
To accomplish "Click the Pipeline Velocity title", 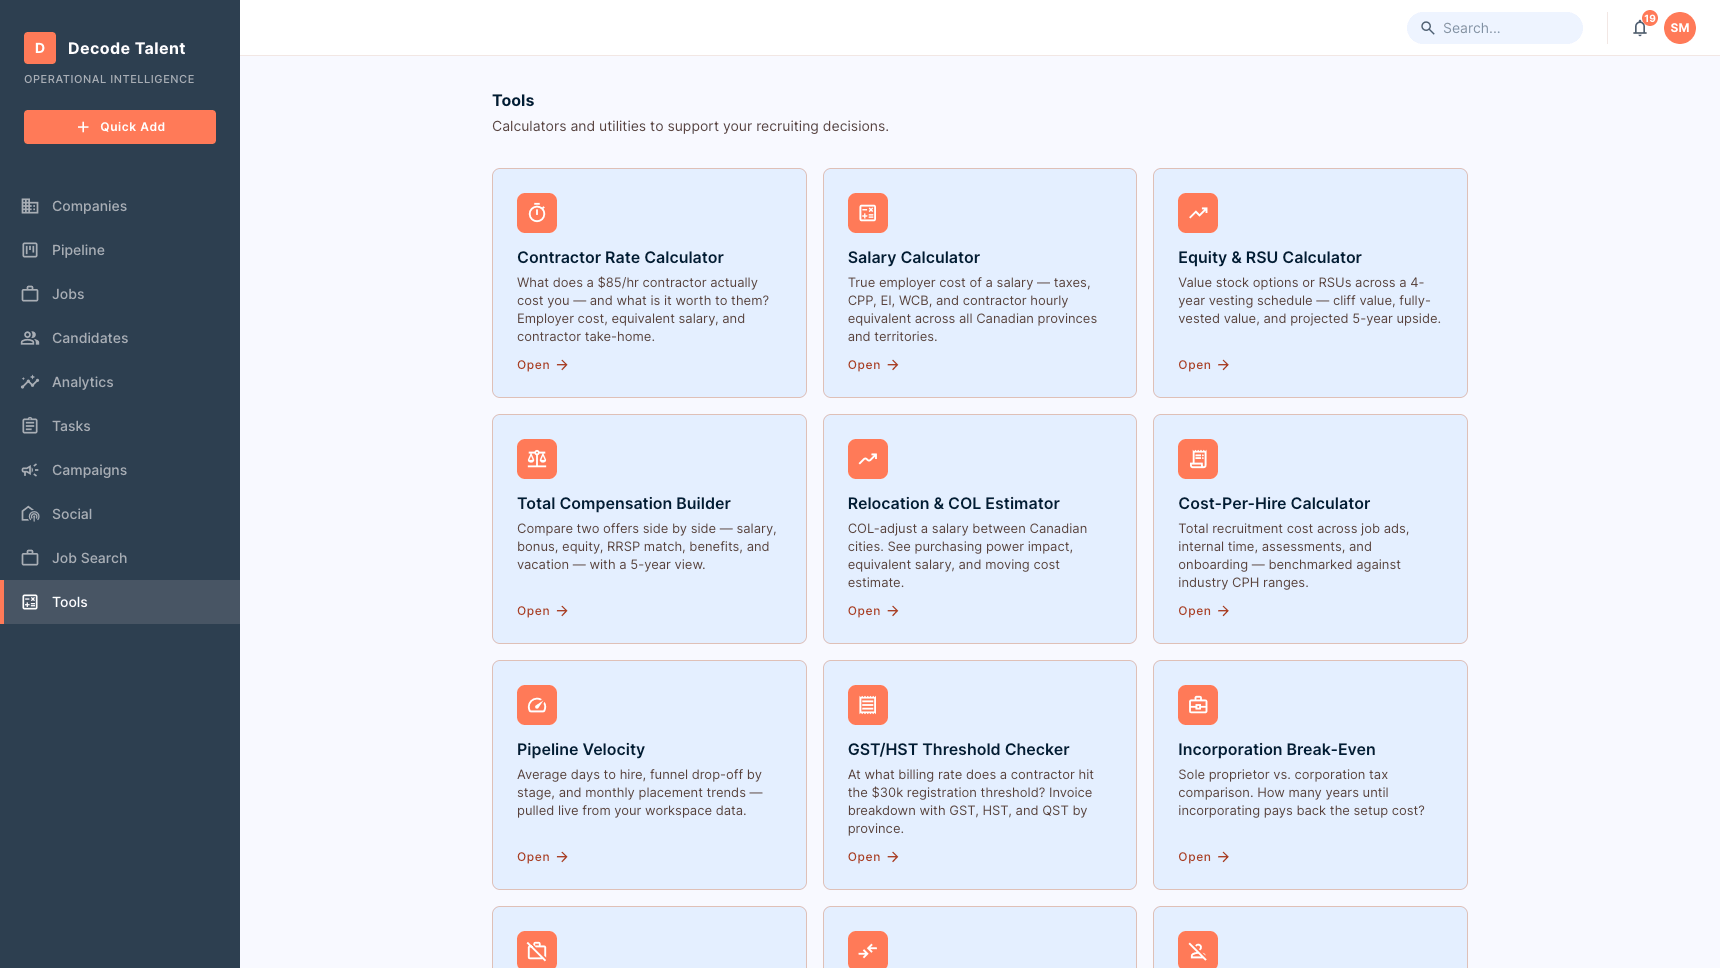I will (581, 749).
